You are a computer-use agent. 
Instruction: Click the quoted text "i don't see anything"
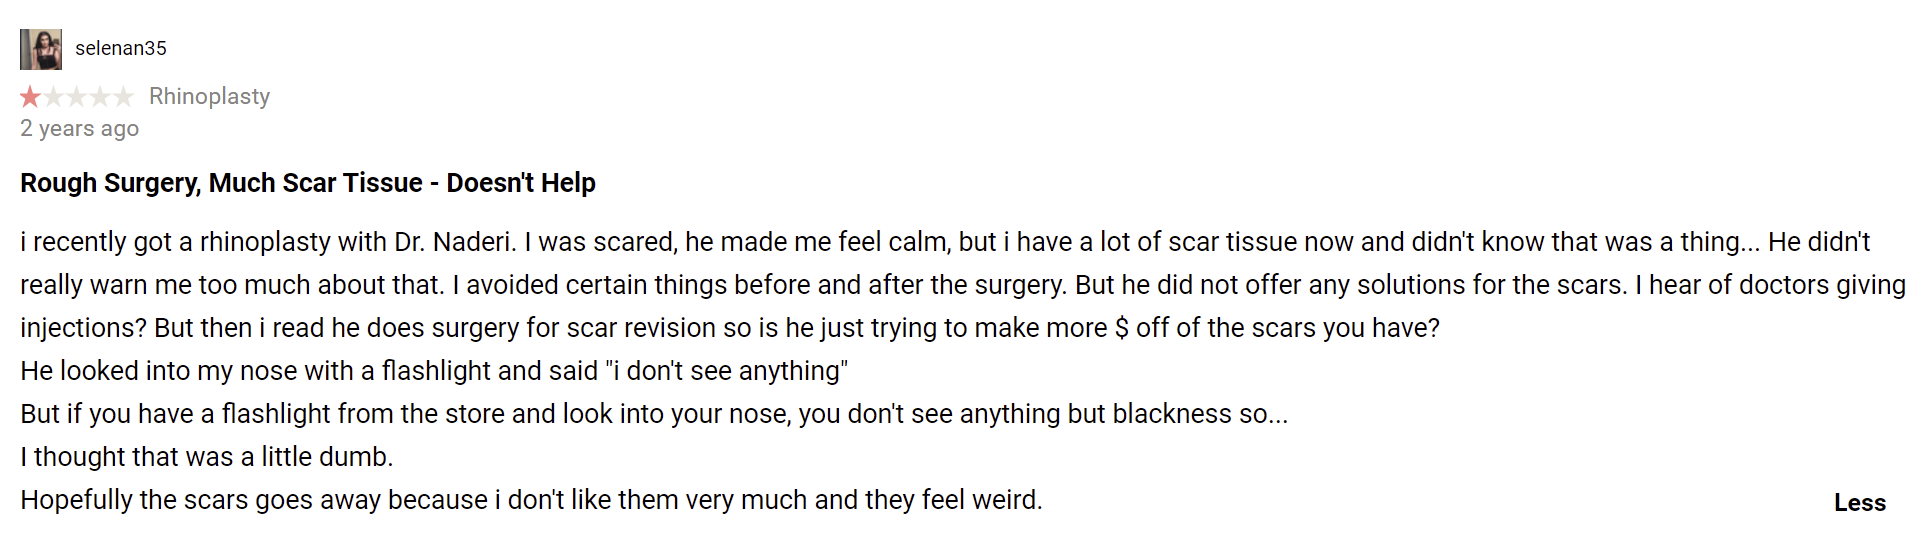(727, 371)
